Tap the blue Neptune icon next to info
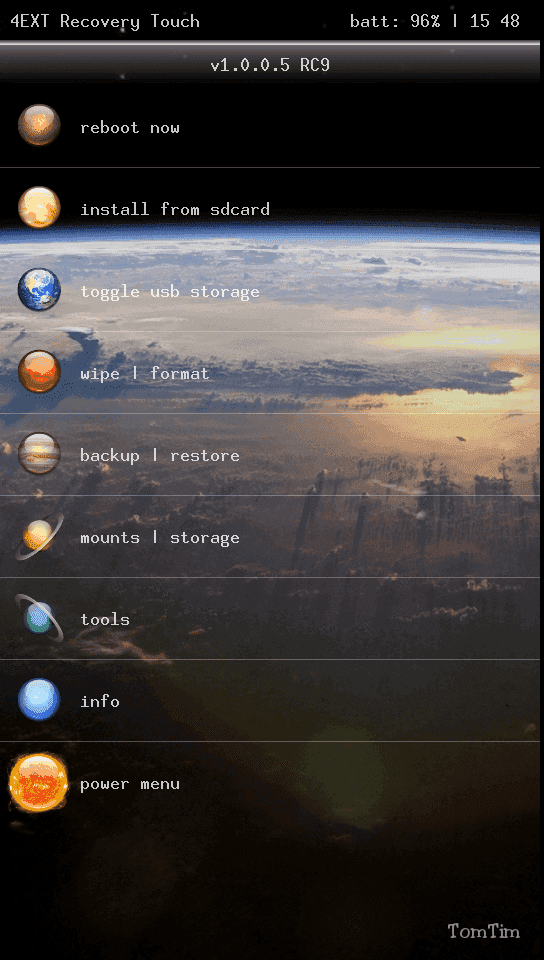 point(39,699)
